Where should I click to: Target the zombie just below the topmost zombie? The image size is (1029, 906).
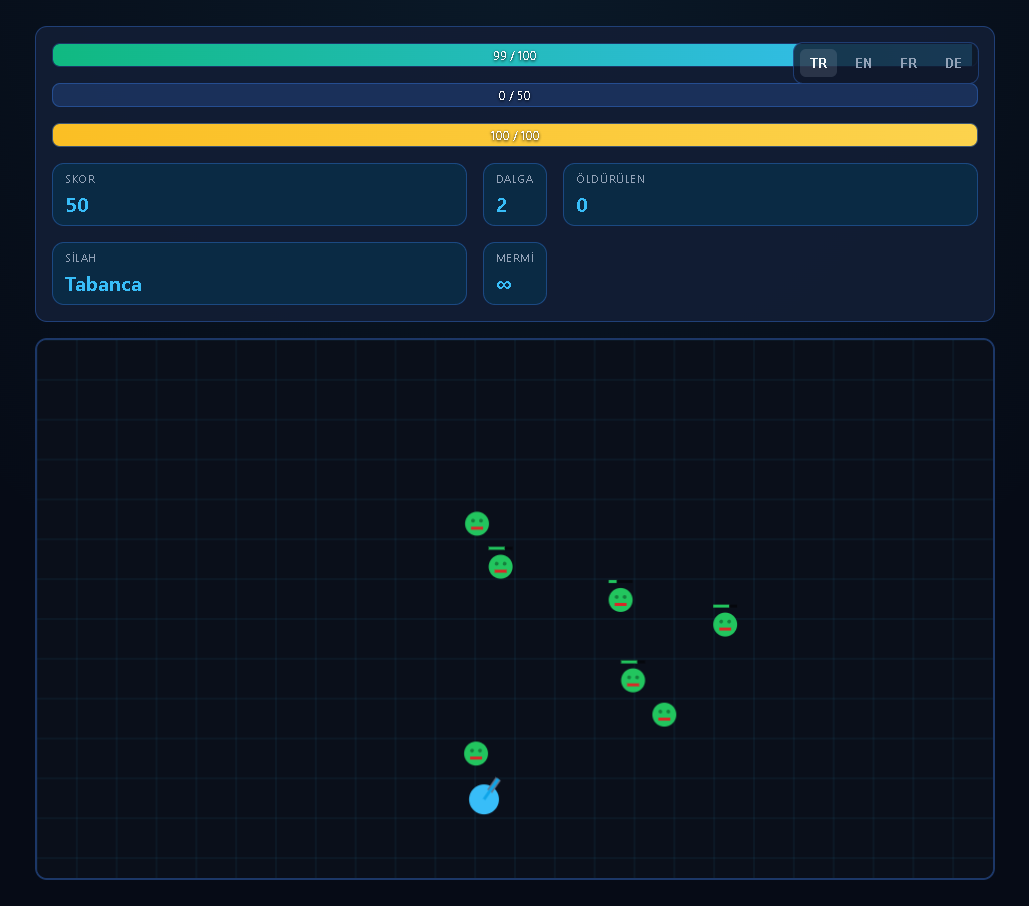tap(501, 567)
